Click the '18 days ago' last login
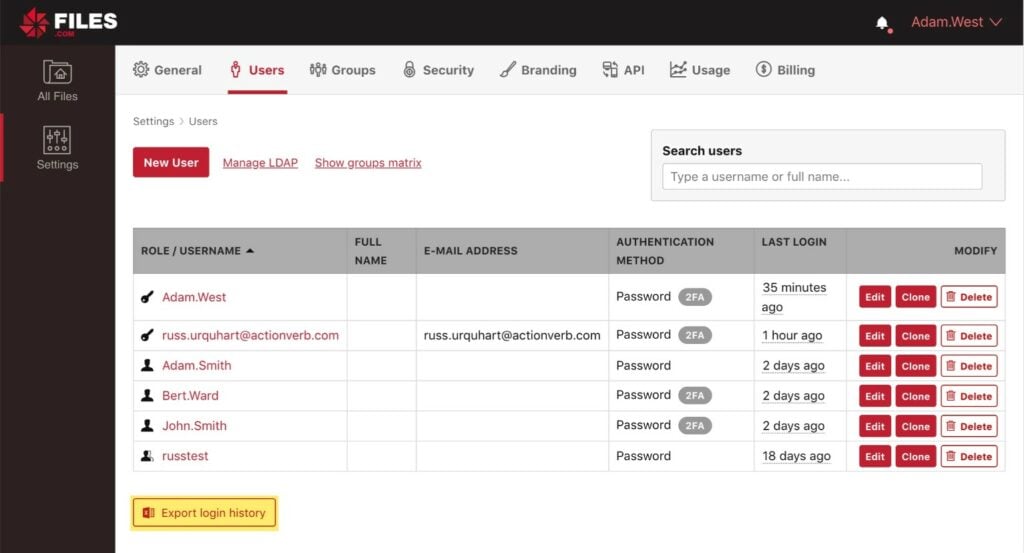This screenshot has height=553, width=1024. coord(796,456)
